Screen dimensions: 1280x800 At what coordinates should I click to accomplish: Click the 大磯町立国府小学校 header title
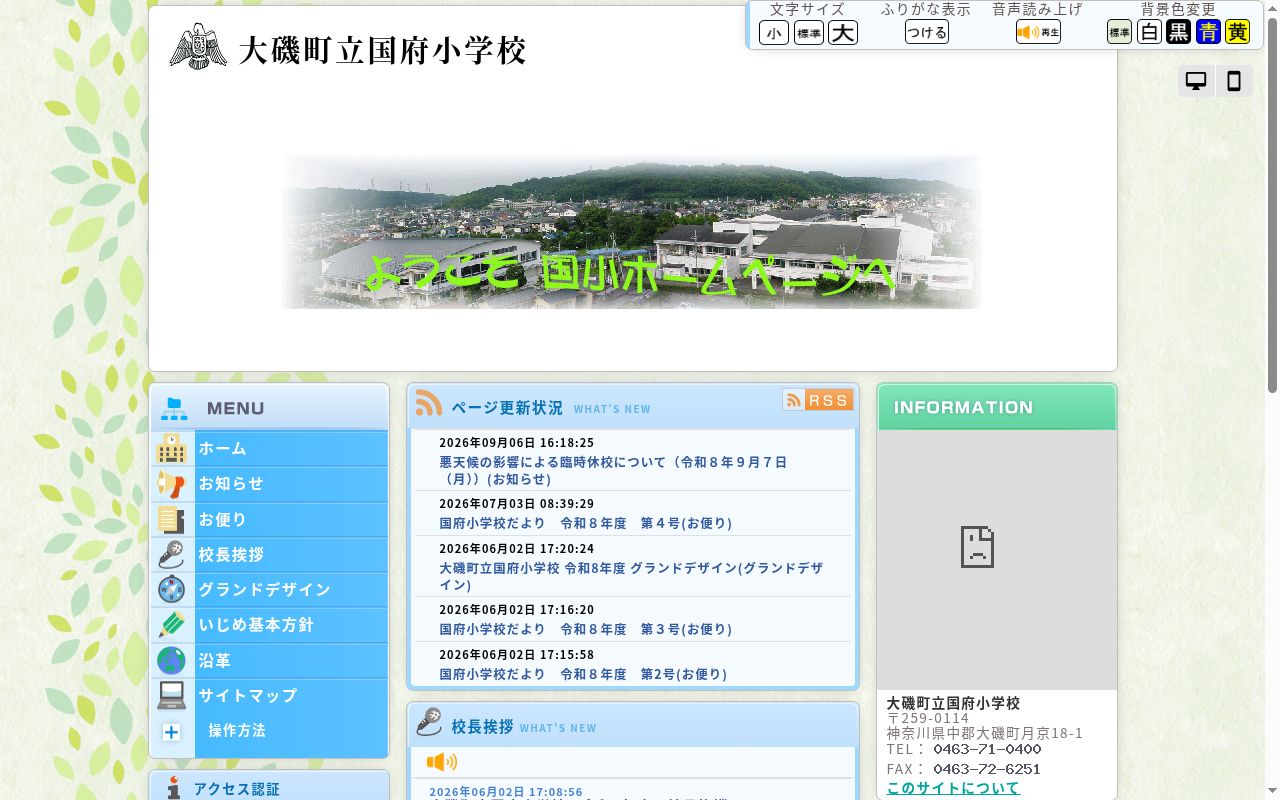tap(382, 49)
